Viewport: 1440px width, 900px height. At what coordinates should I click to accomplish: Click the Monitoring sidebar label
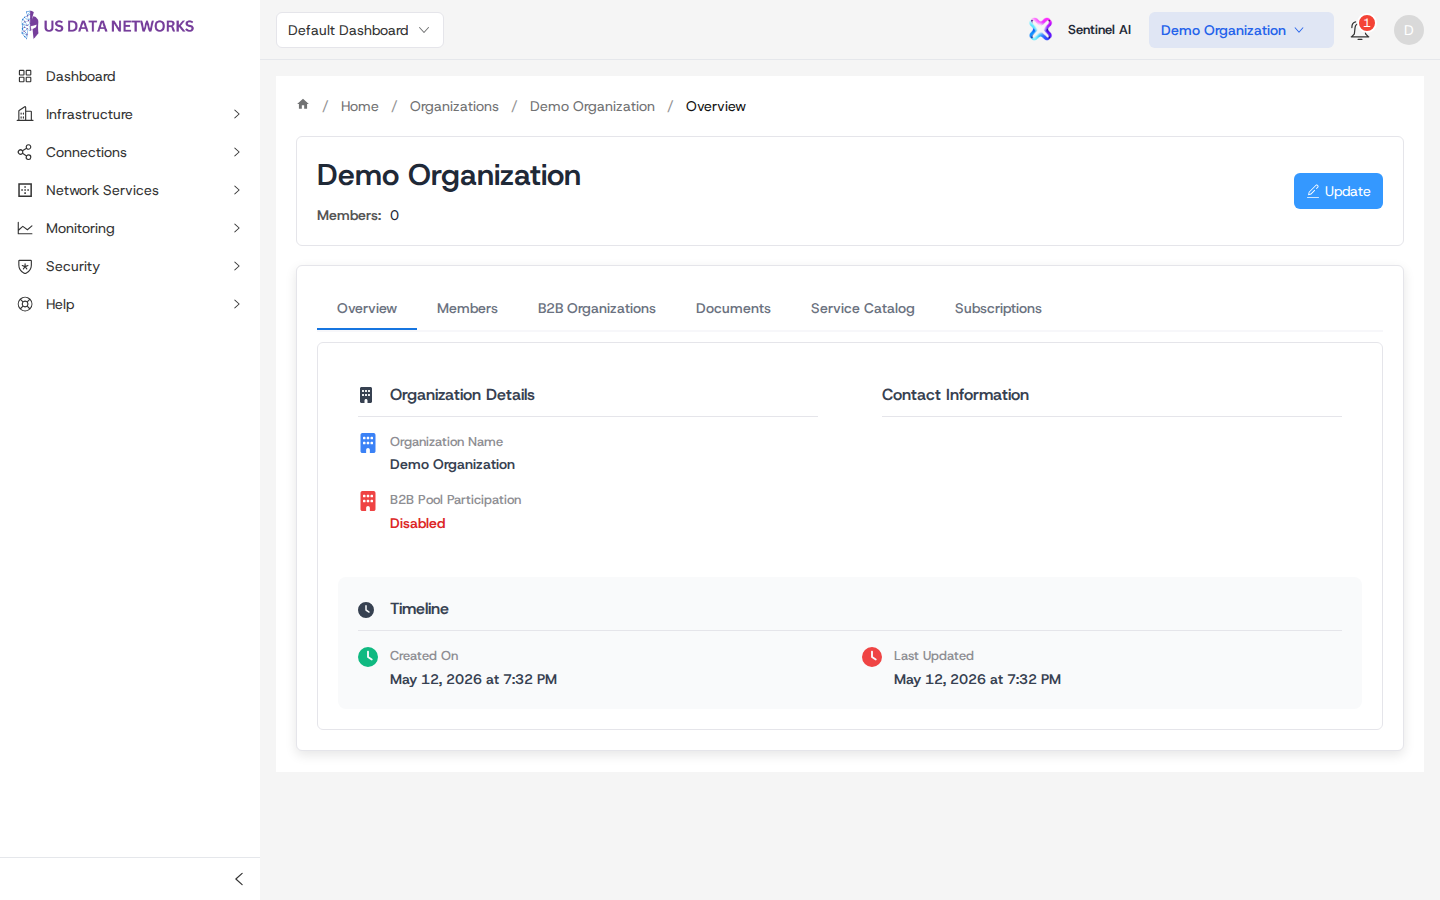(x=80, y=228)
